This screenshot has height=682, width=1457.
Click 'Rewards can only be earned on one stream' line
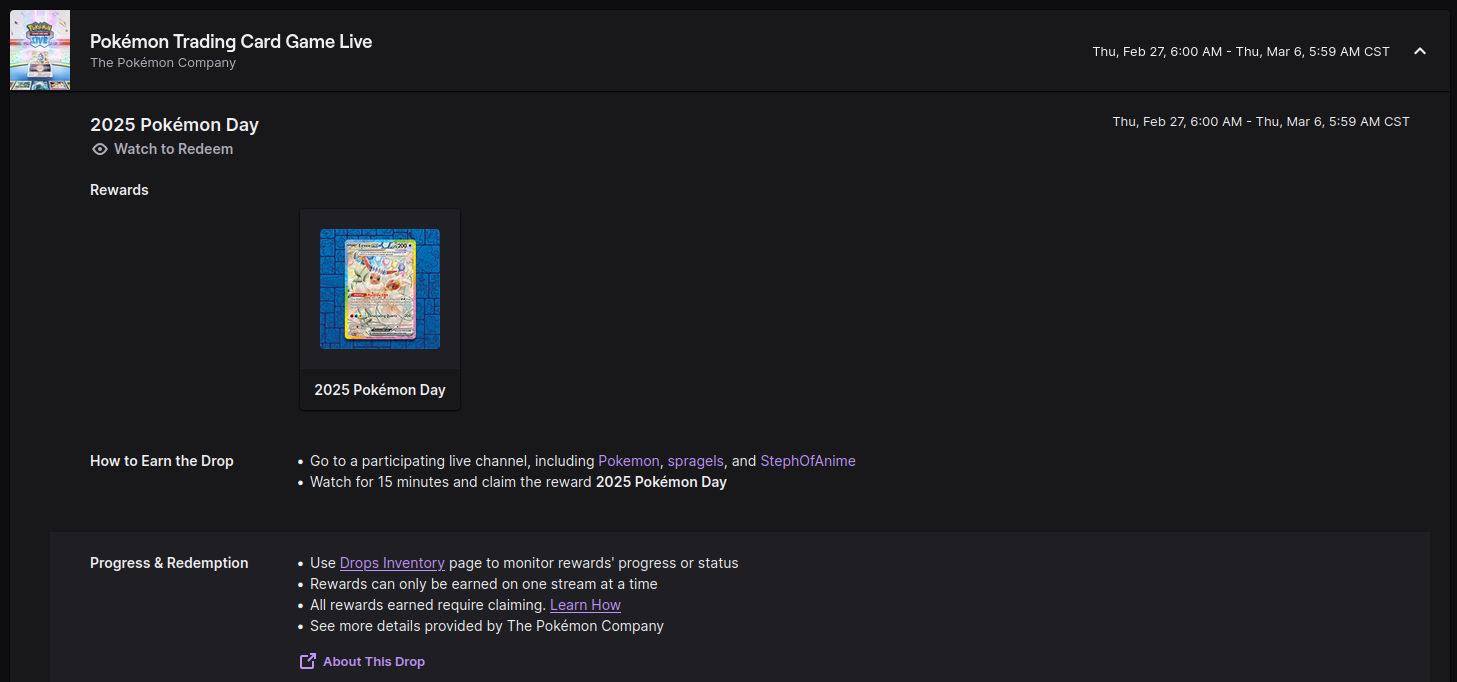point(484,584)
